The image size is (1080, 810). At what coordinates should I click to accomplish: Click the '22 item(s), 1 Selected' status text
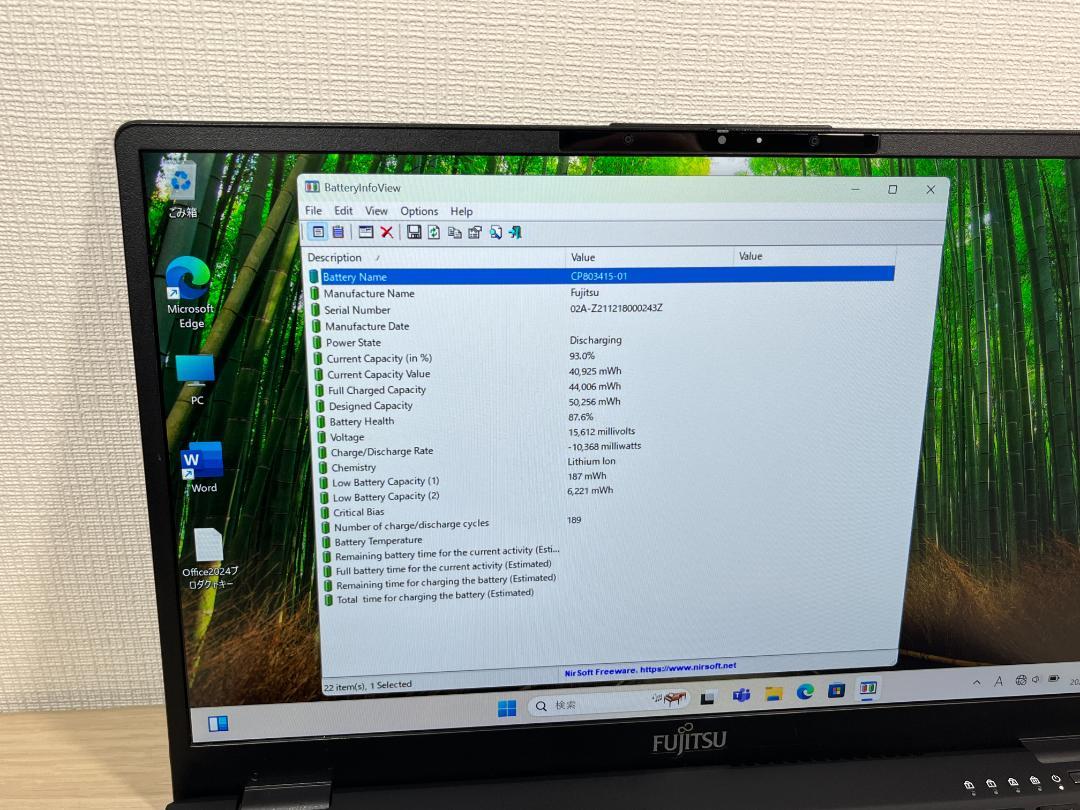point(368,685)
